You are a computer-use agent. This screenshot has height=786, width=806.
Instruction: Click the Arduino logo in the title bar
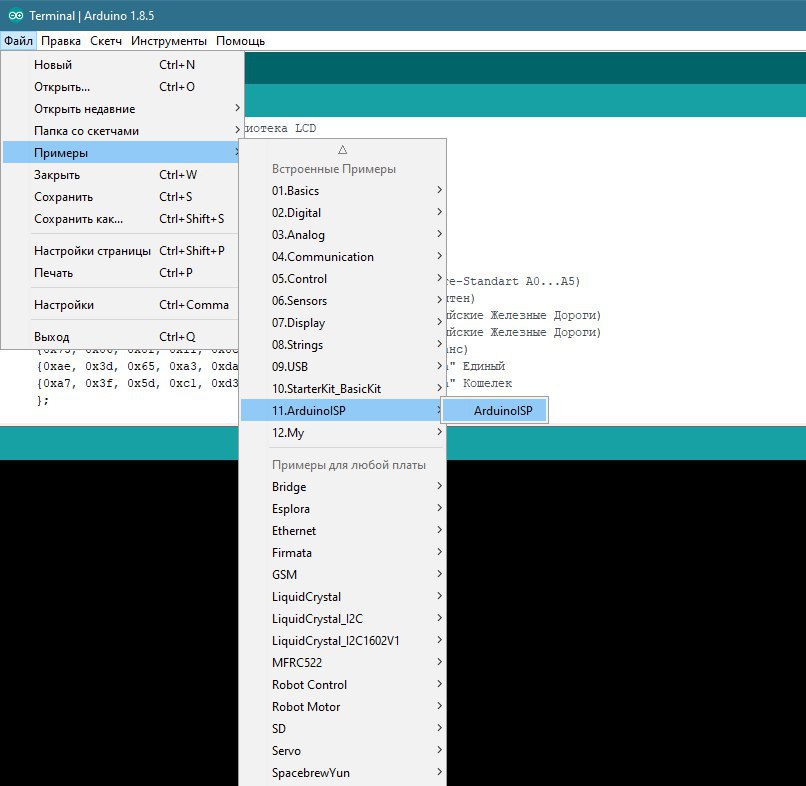16,15
